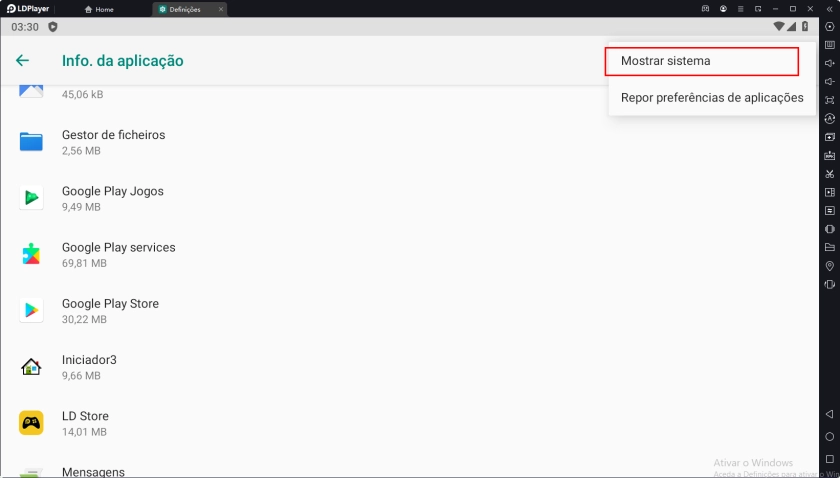Screen dimensions: 840x478
Task: Open user account icon in title bar
Action: 723,9
